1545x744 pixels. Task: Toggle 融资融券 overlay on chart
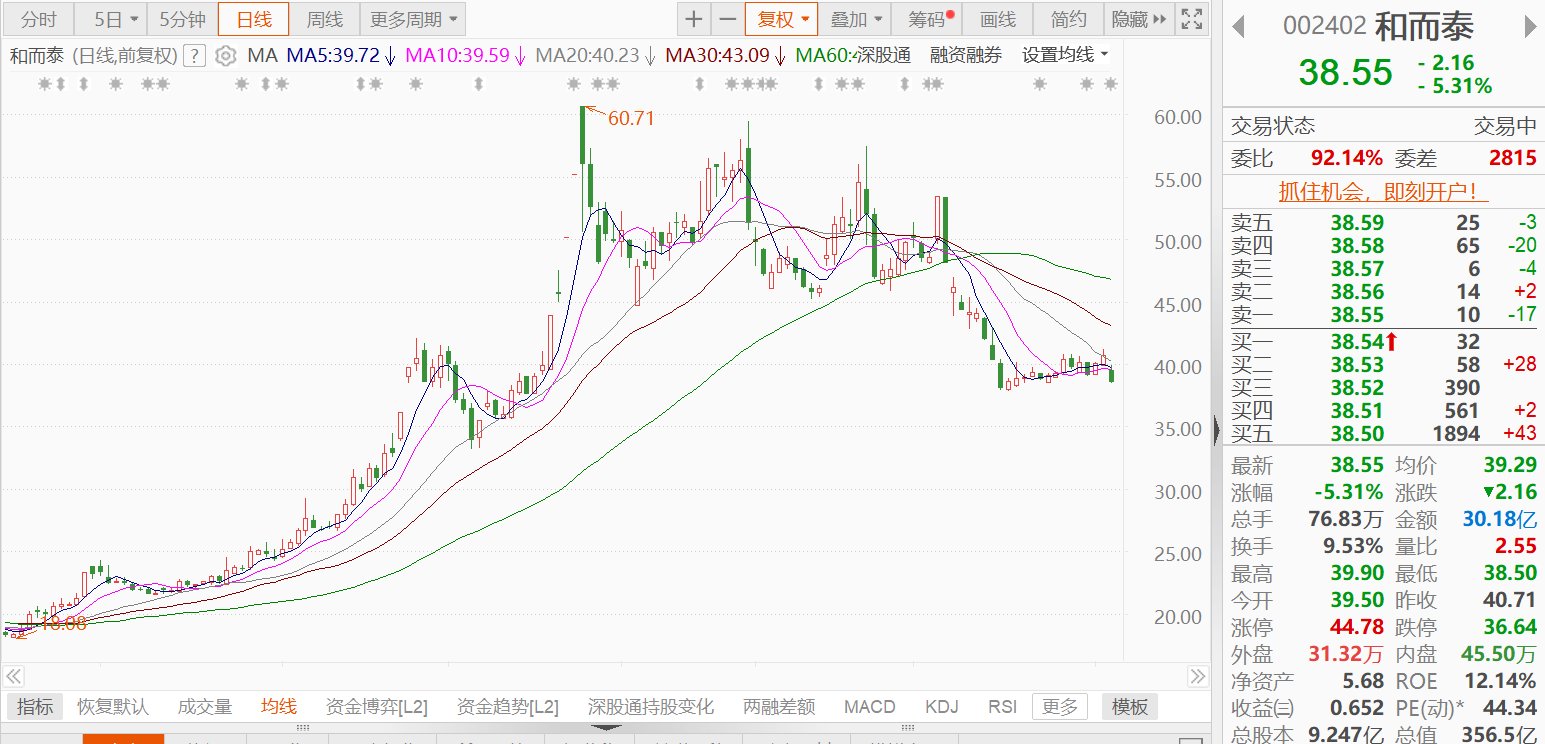click(965, 56)
